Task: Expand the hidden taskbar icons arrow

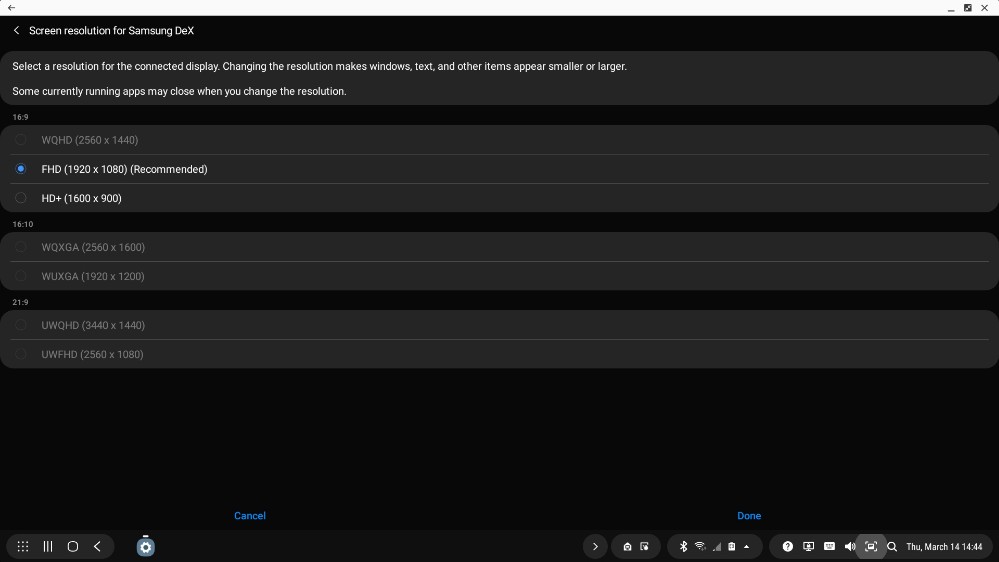Action: pos(595,547)
